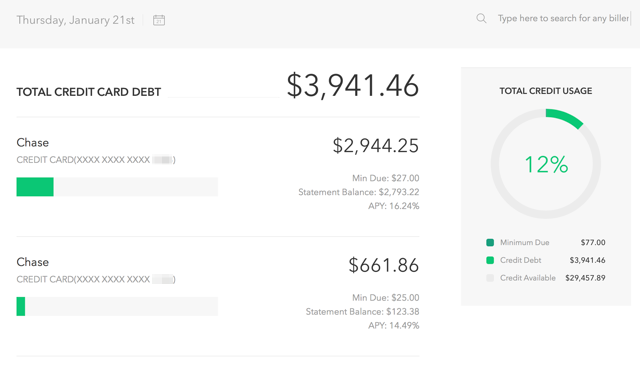Click the usage bar of $2,944.25 card

click(117, 187)
